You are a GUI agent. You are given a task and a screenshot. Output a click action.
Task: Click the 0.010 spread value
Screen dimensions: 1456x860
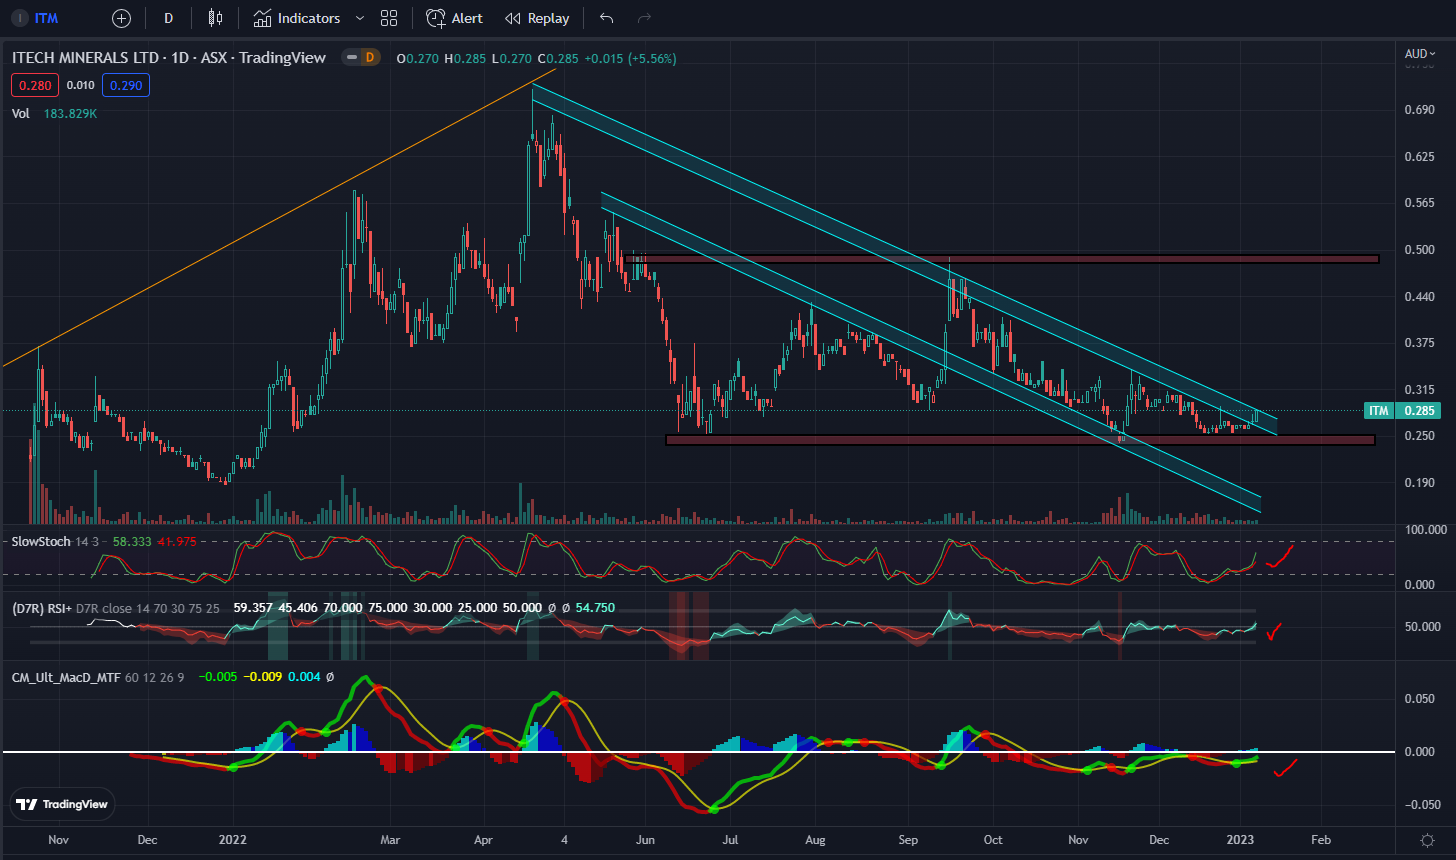tap(80, 85)
